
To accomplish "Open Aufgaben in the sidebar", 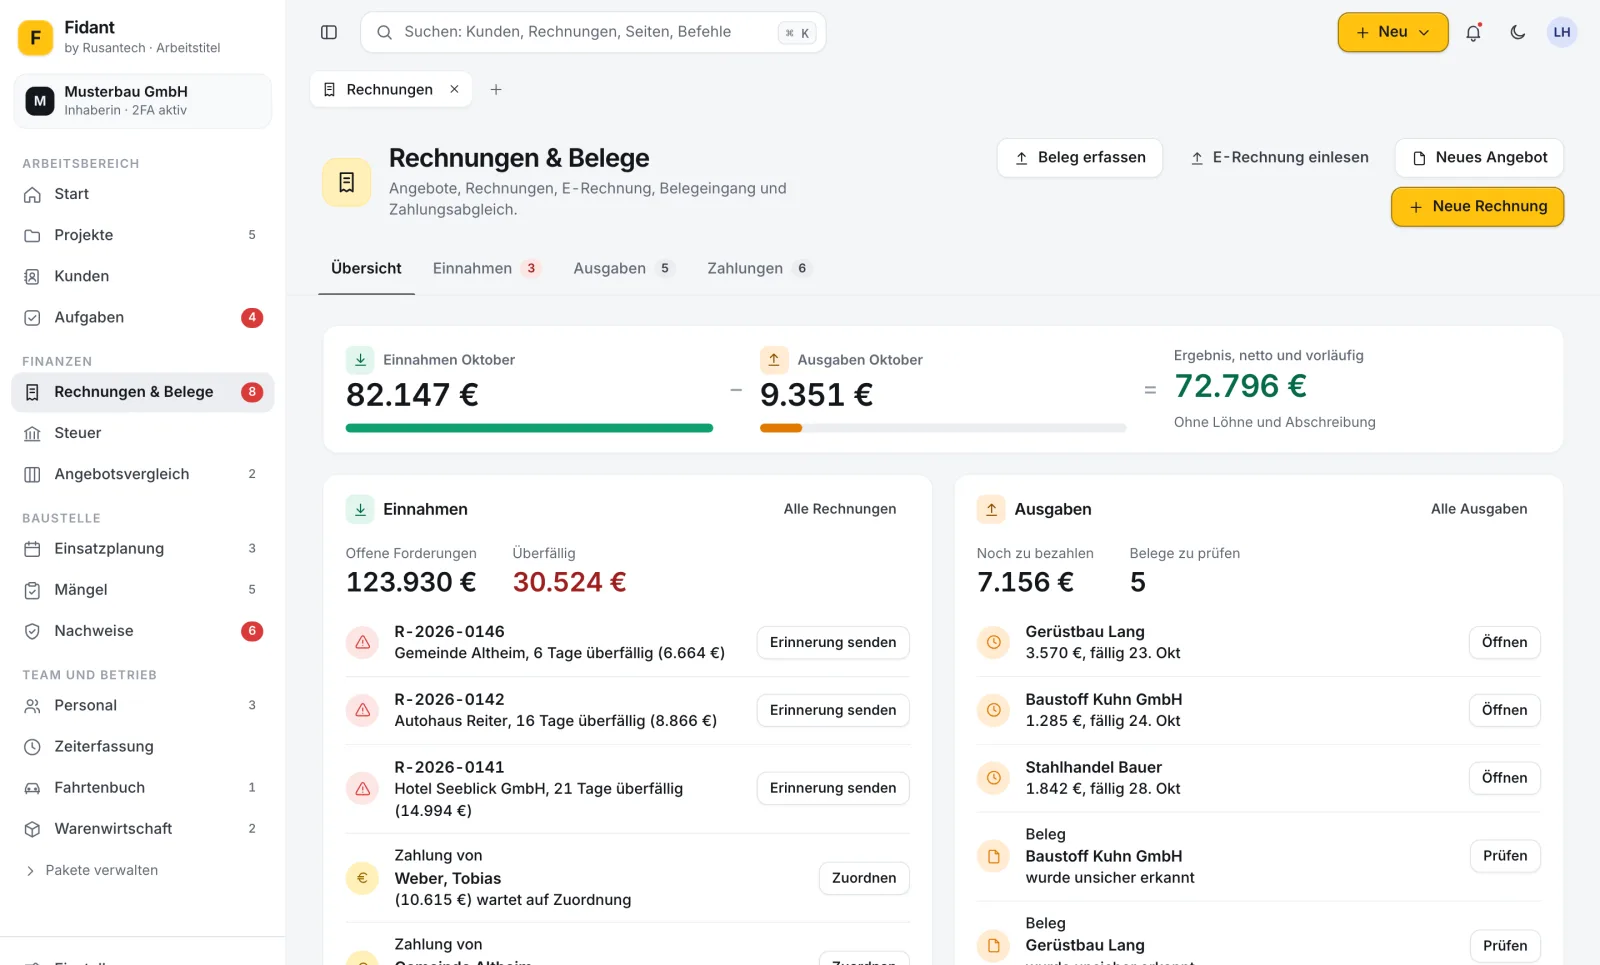I will click(x=143, y=317).
